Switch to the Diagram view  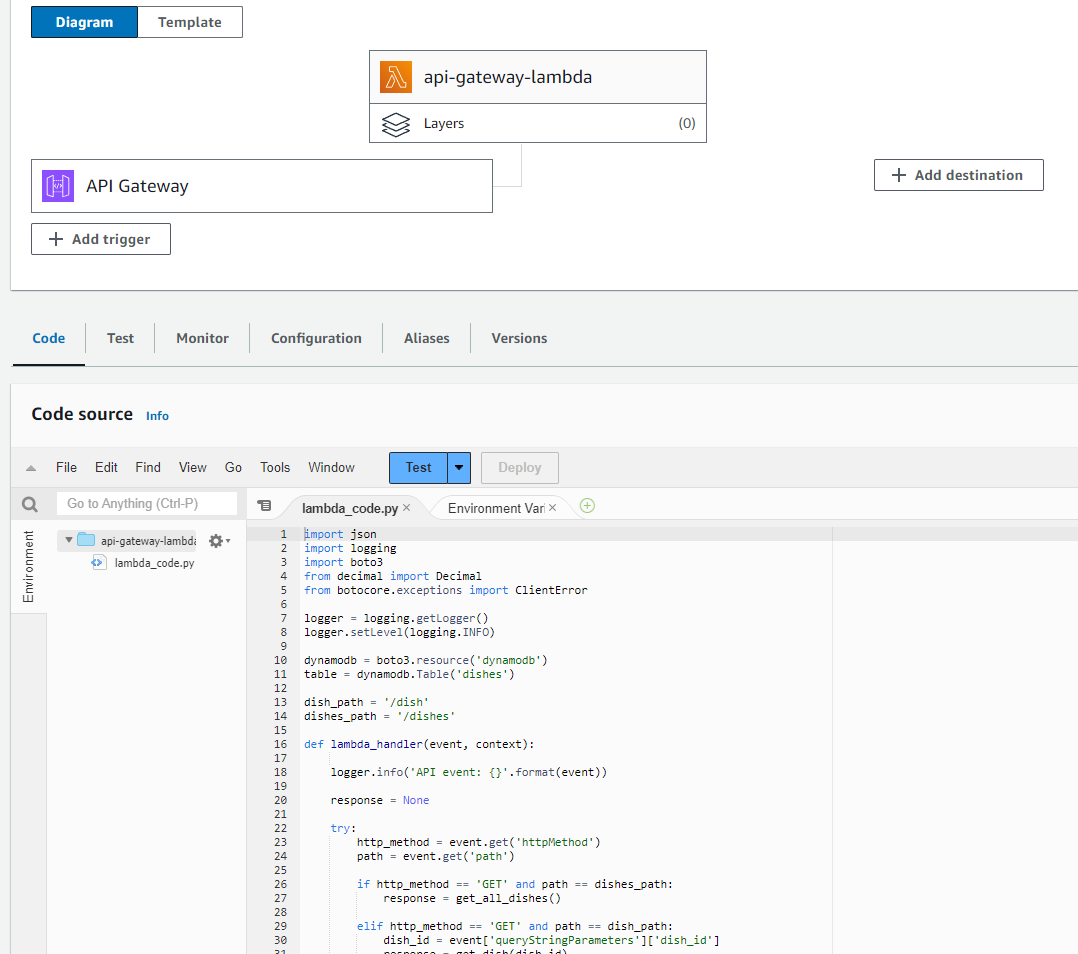[x=85, y=22]
